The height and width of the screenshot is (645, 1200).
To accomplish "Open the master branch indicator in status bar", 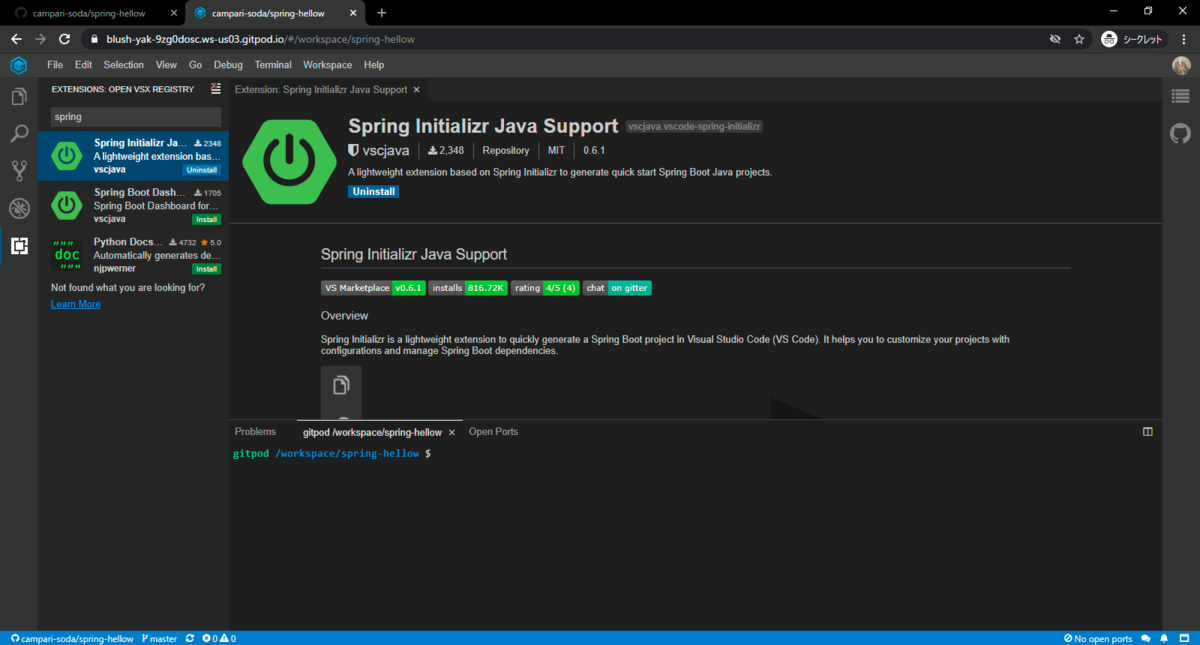I will point(160,638).
